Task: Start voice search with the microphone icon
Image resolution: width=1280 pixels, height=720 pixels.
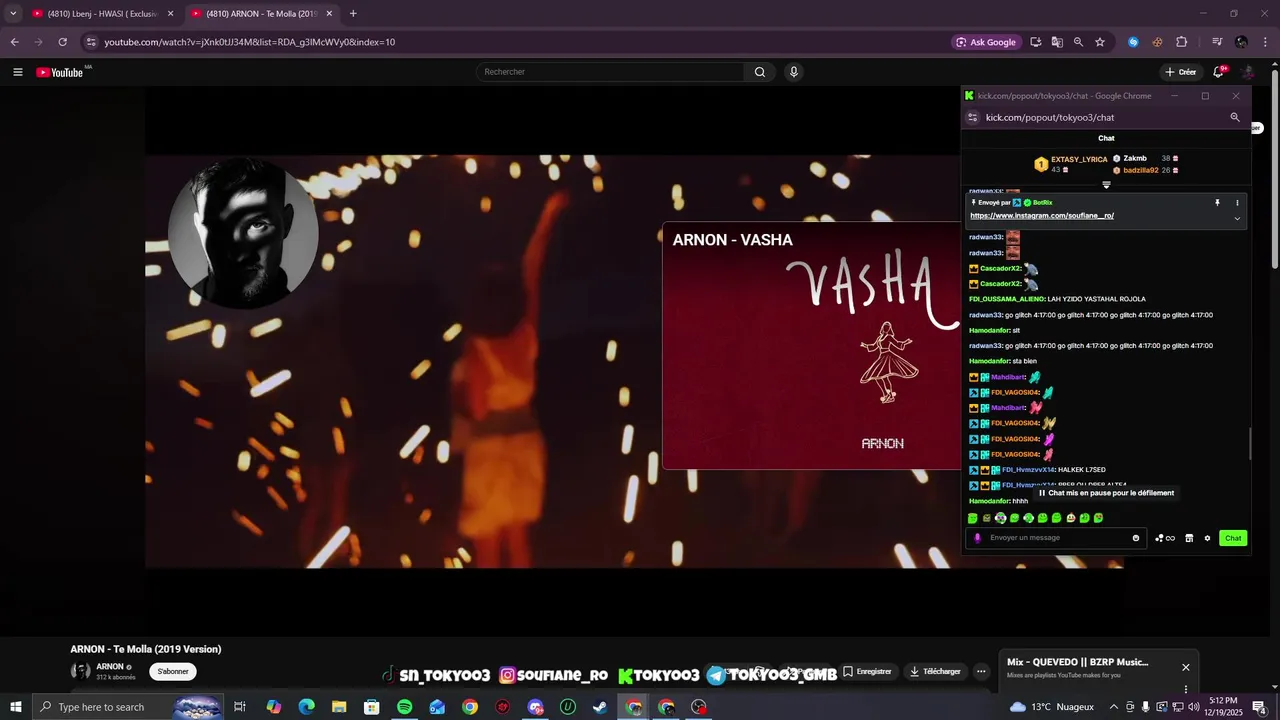Action: pos(794,72)
